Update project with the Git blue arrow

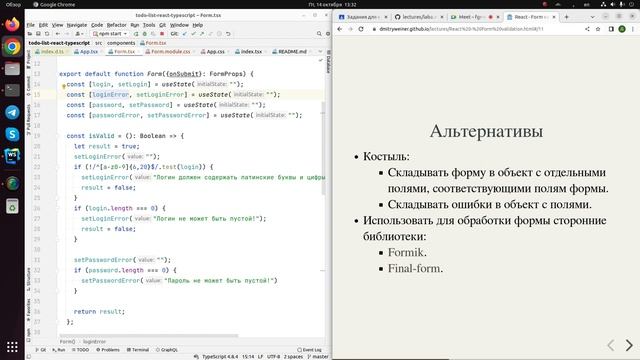(184, 34)
